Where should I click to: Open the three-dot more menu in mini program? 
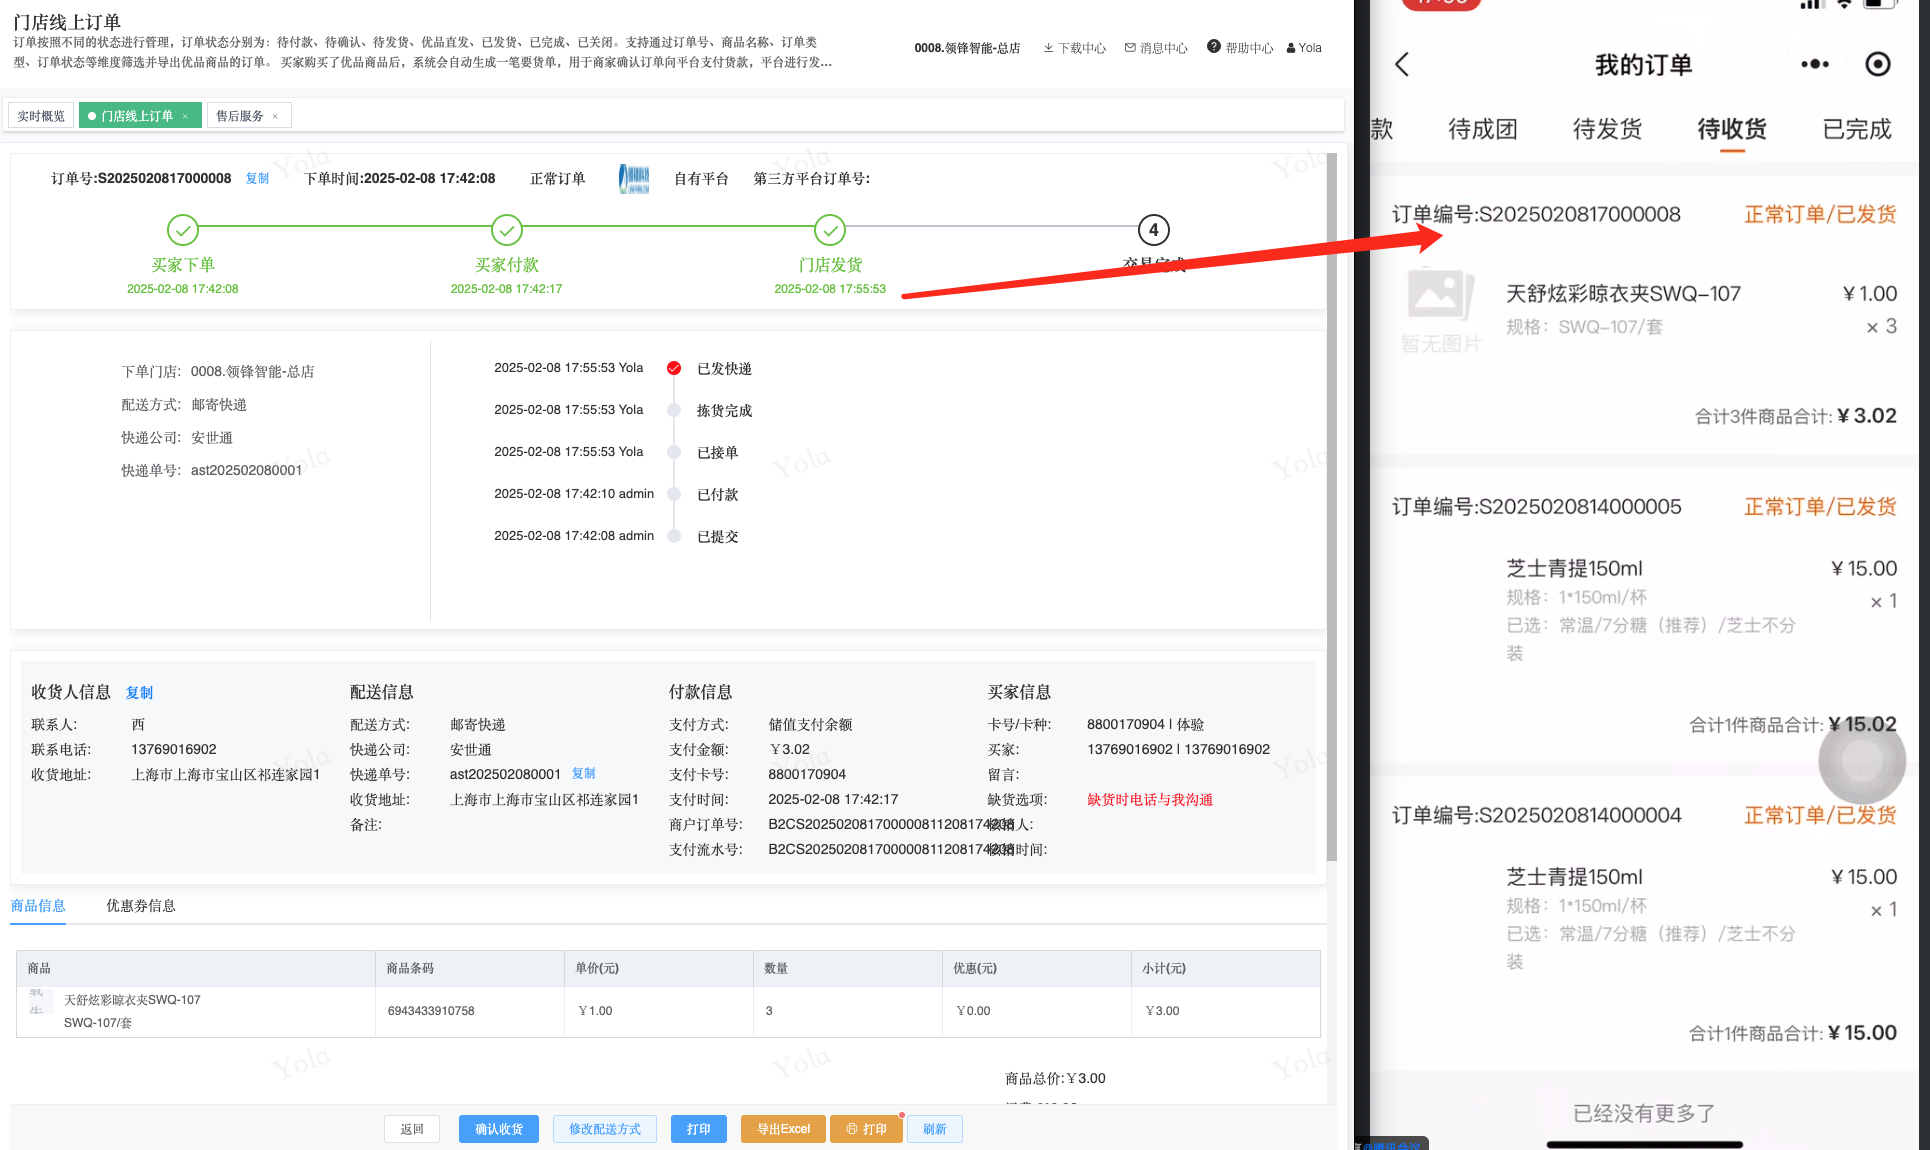point(1814,65)
